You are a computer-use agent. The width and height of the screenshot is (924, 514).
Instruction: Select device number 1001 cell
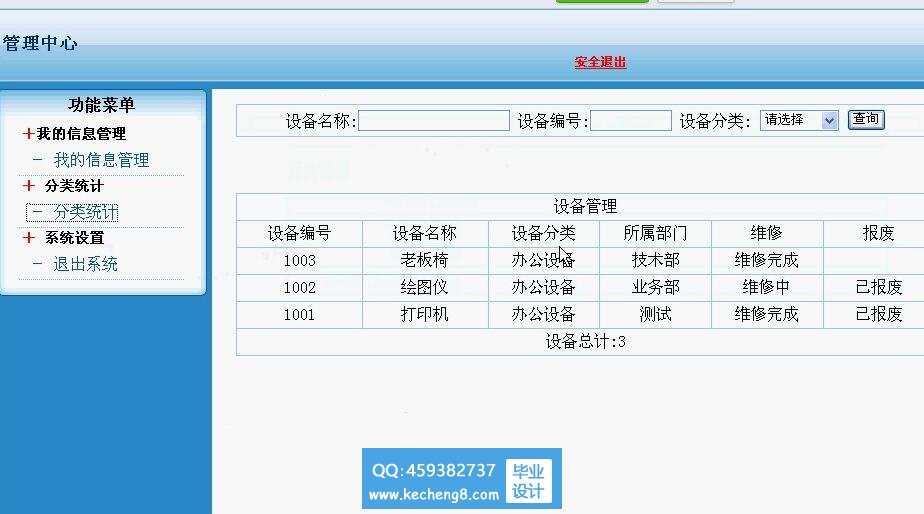pos(299,315)
